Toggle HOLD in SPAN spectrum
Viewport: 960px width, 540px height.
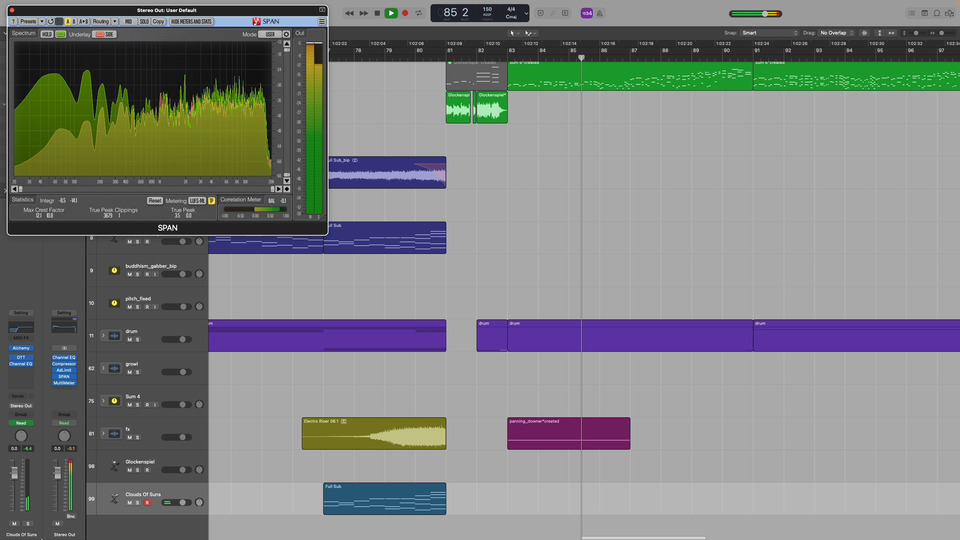click(47, 34)
